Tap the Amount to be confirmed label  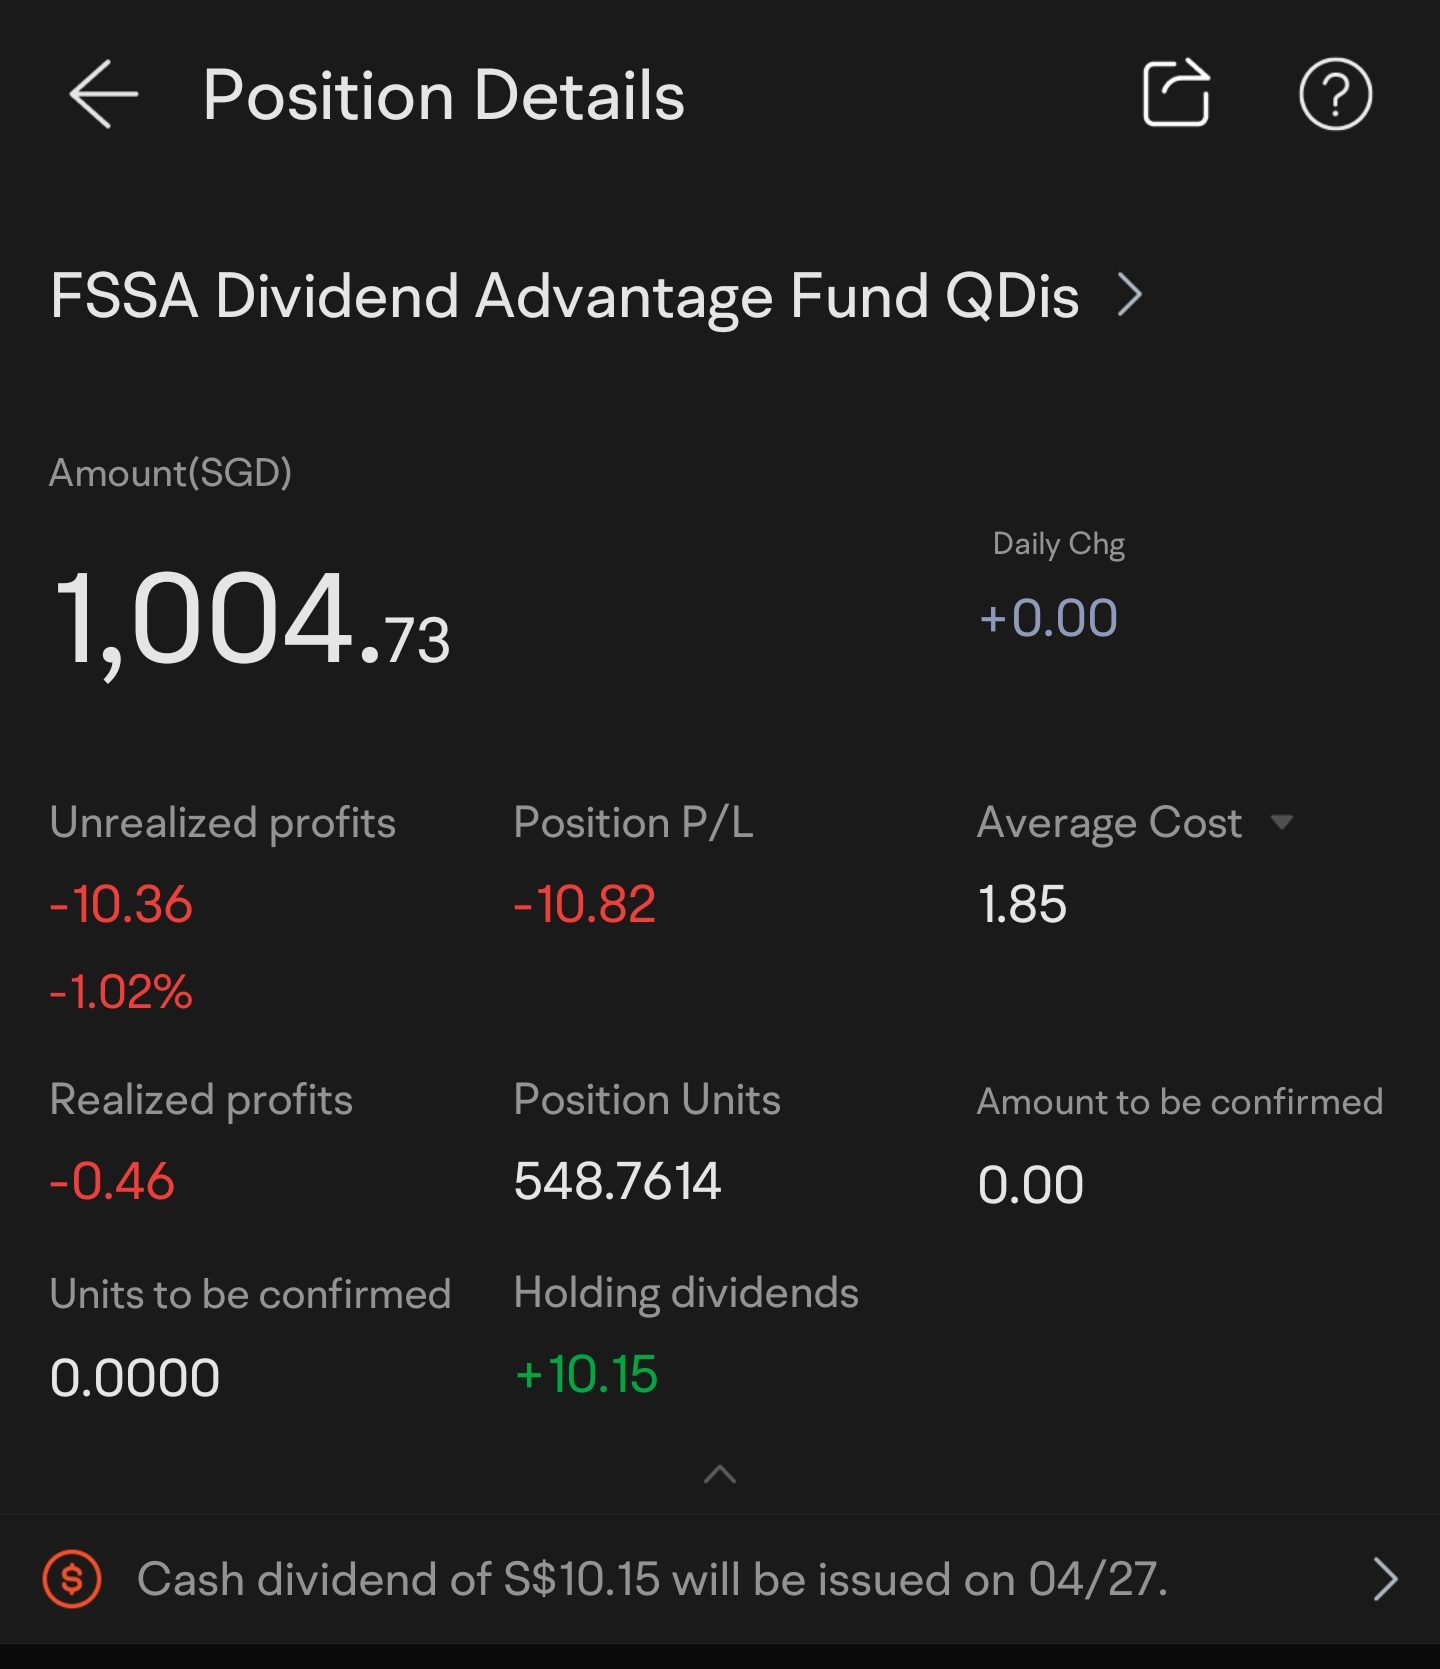tap(1180, 1102)
